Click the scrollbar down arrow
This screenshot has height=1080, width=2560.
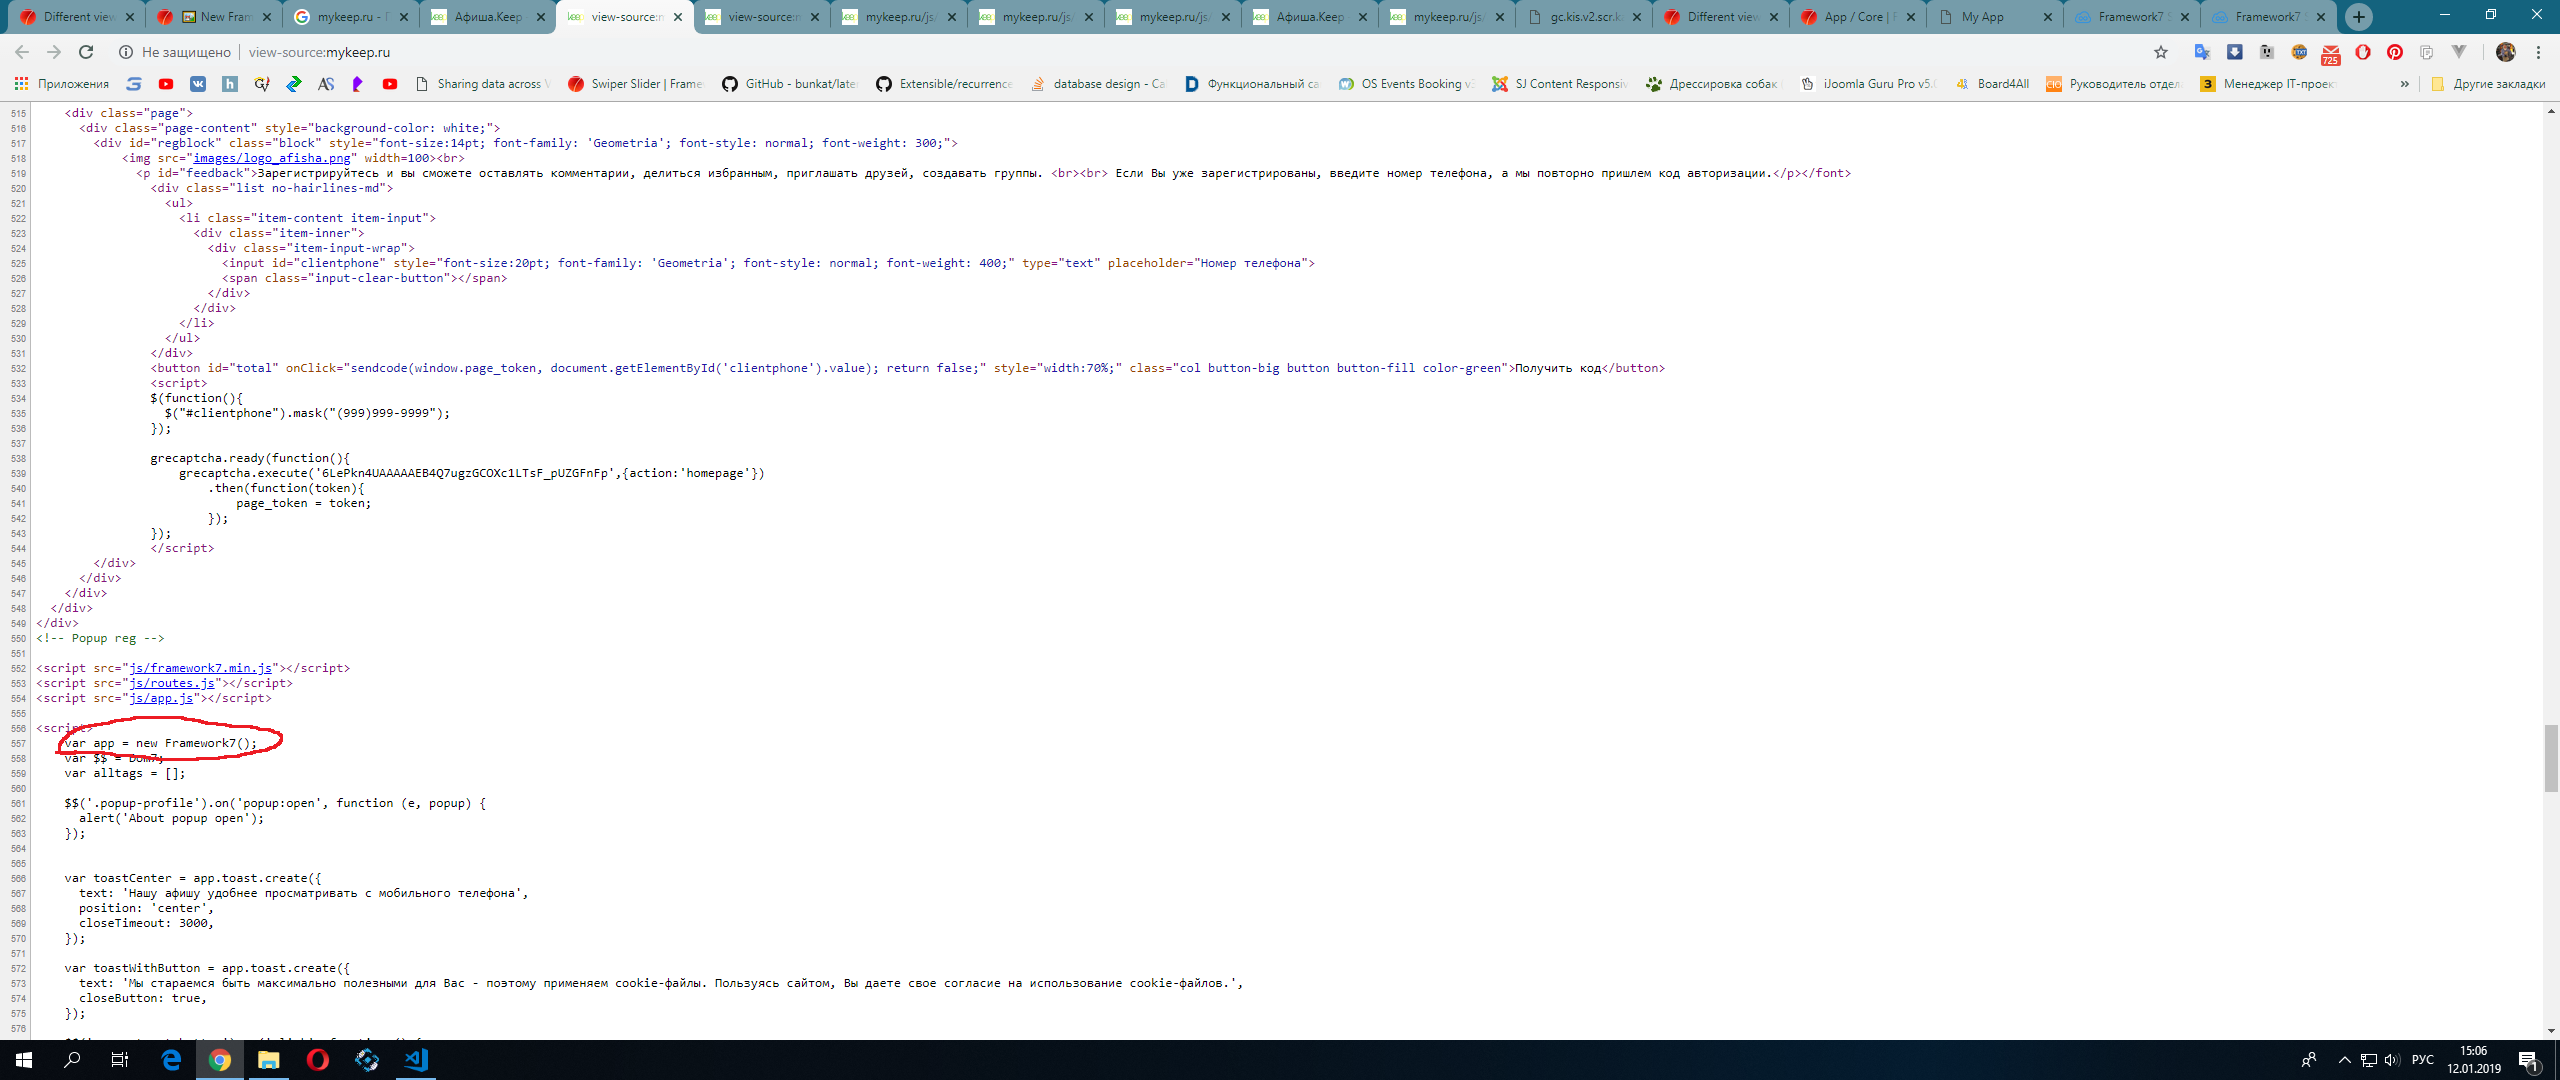2551,1031
